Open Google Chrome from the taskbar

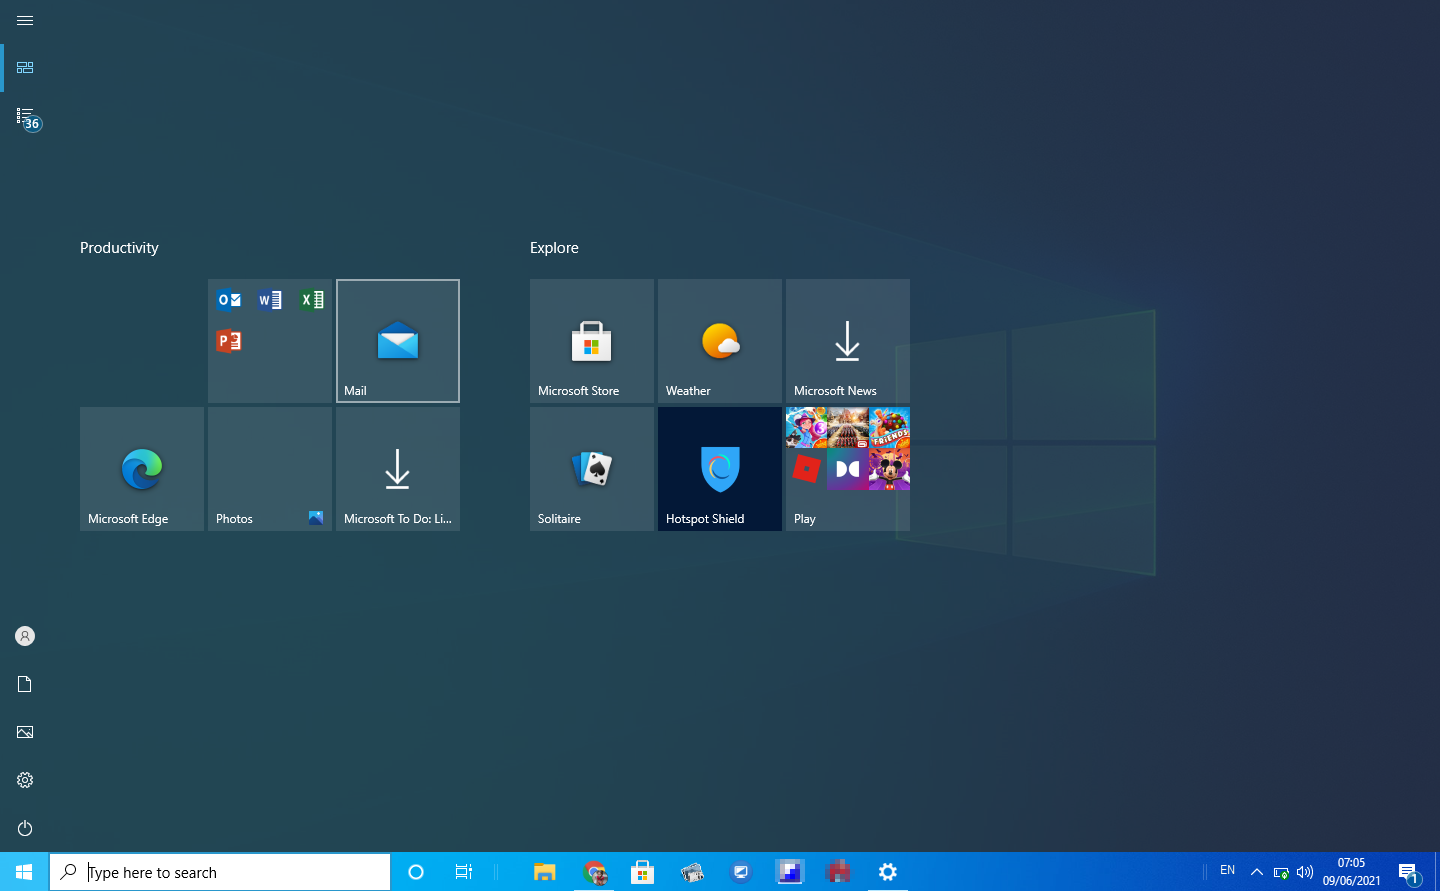[596, 872]
